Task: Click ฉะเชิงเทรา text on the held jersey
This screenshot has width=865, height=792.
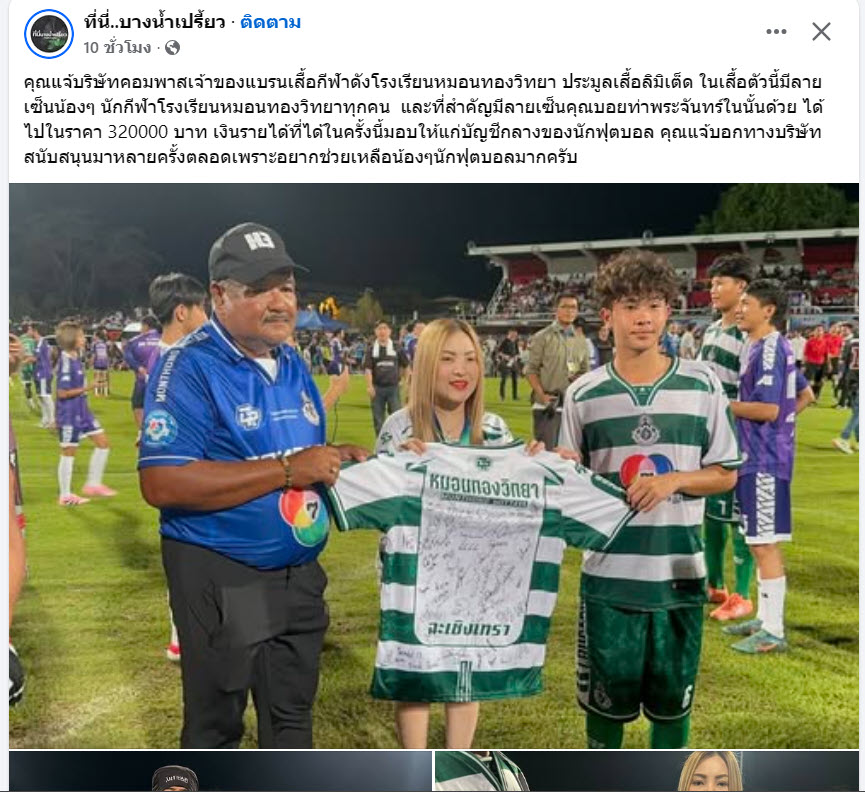Action: [469, 629]
